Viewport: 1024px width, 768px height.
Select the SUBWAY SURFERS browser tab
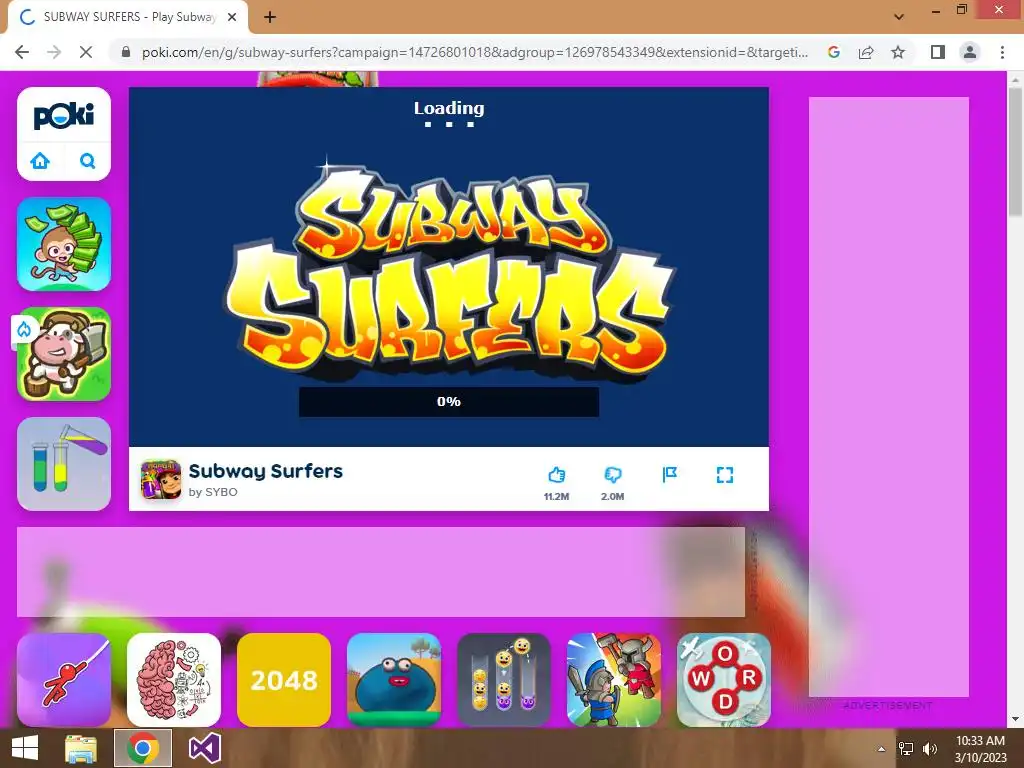[x=129, y=17]
